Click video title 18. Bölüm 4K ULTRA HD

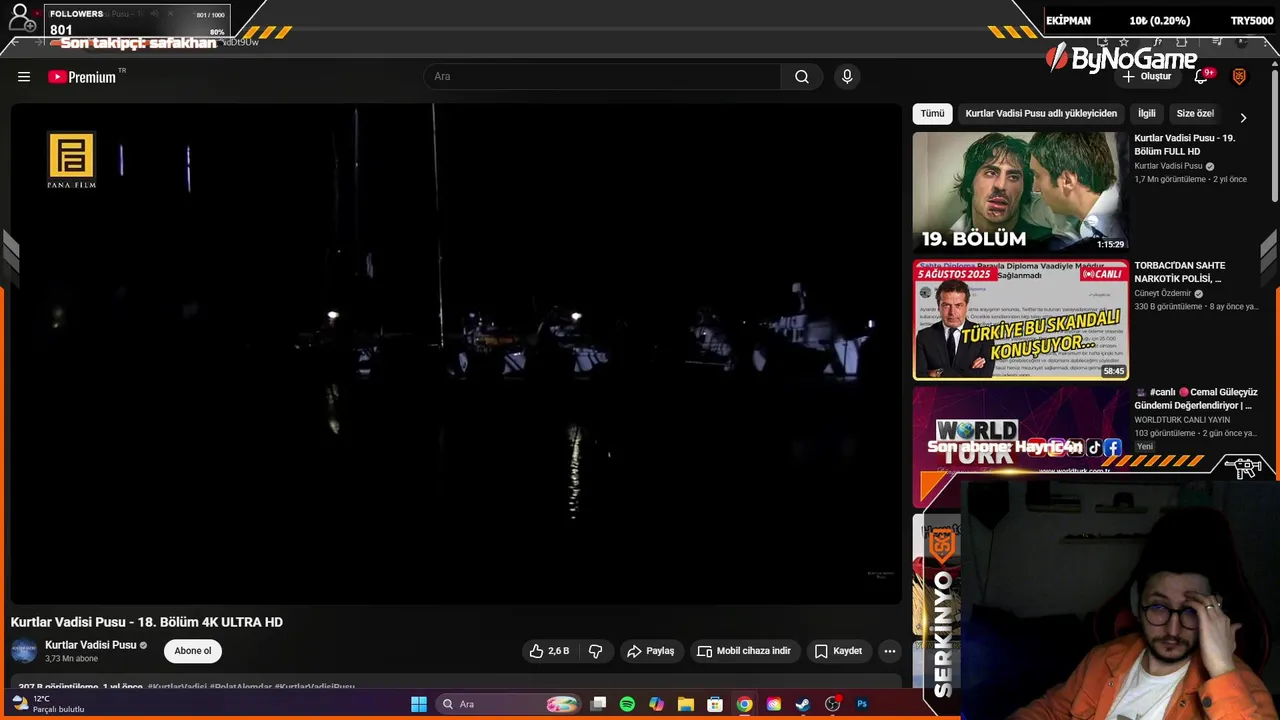[x=147, y=622]
